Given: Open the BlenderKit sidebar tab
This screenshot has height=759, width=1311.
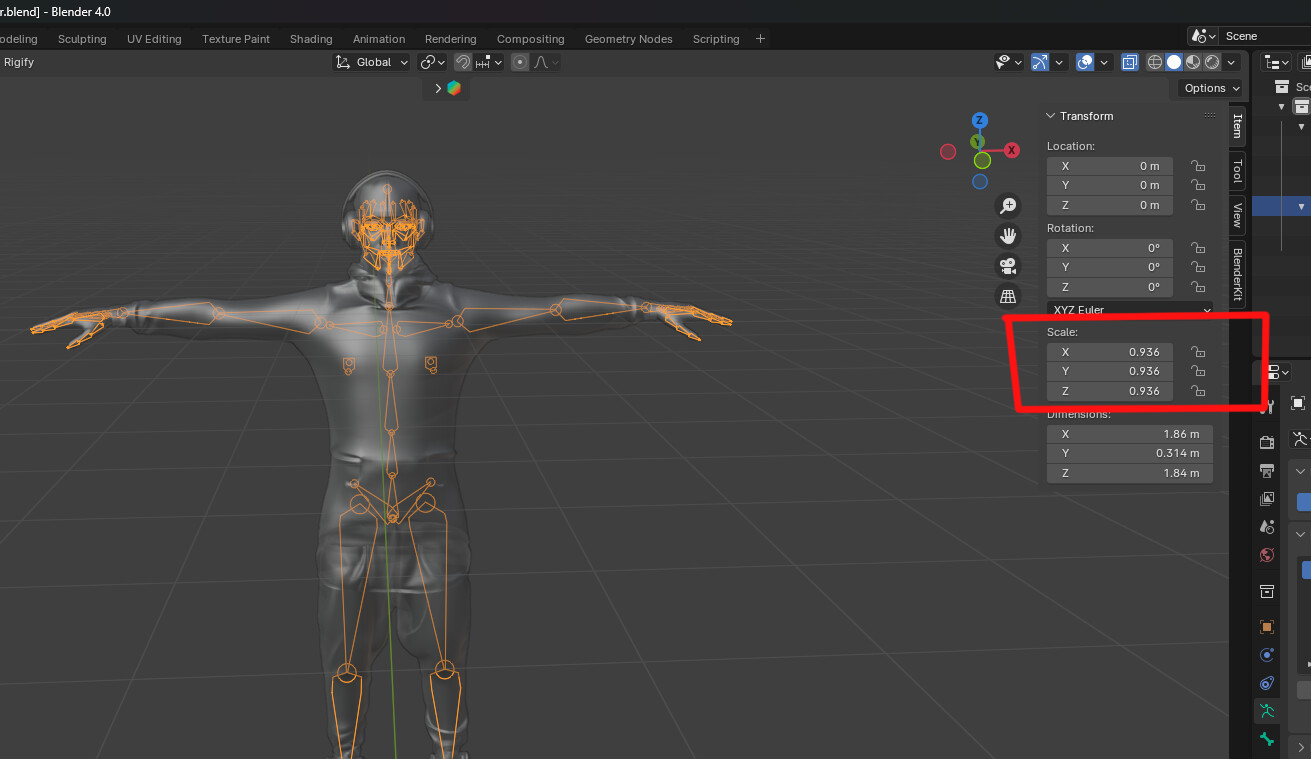Looking at the screenshot, I should (1237, 273).
